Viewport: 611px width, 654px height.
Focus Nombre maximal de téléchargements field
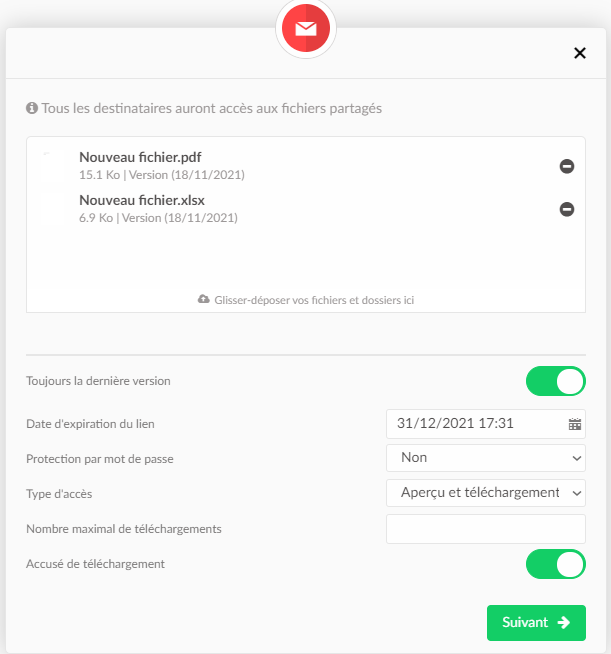point(485,529)
